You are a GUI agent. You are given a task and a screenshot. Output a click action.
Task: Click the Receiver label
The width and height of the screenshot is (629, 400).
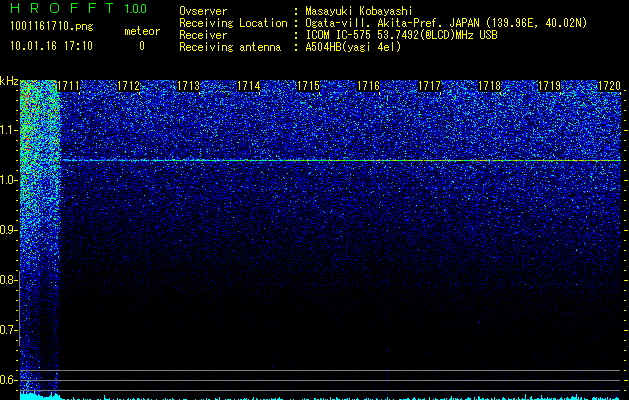point(203,35)
